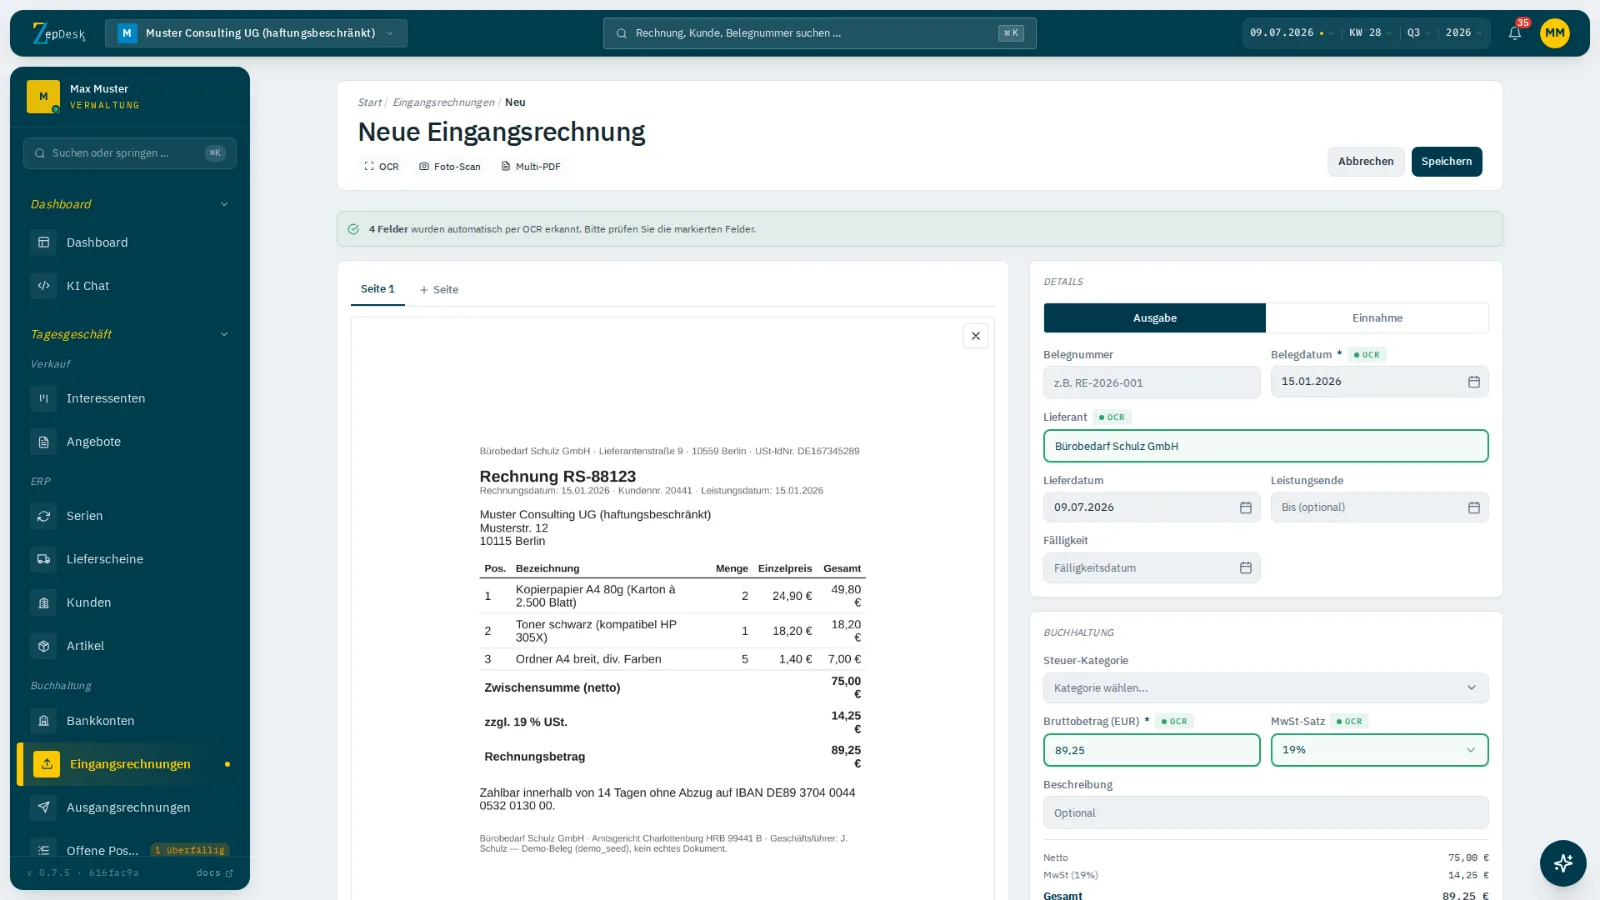
Task: Focus sidebar Suchen oder springen field
Action: [130, 153]
